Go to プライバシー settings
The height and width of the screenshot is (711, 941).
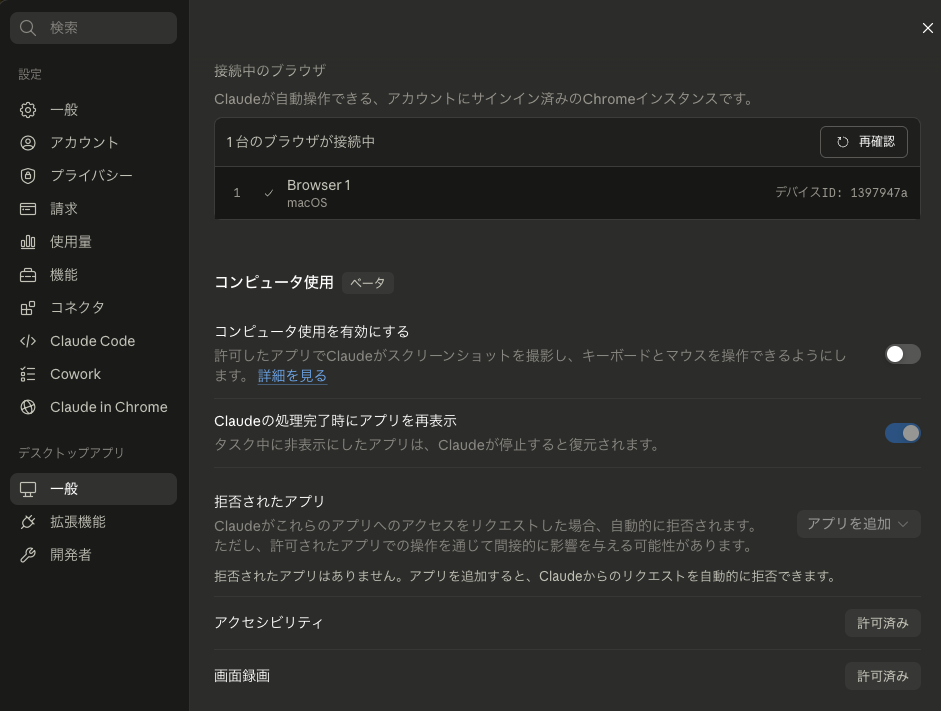[x=93, y=176]
